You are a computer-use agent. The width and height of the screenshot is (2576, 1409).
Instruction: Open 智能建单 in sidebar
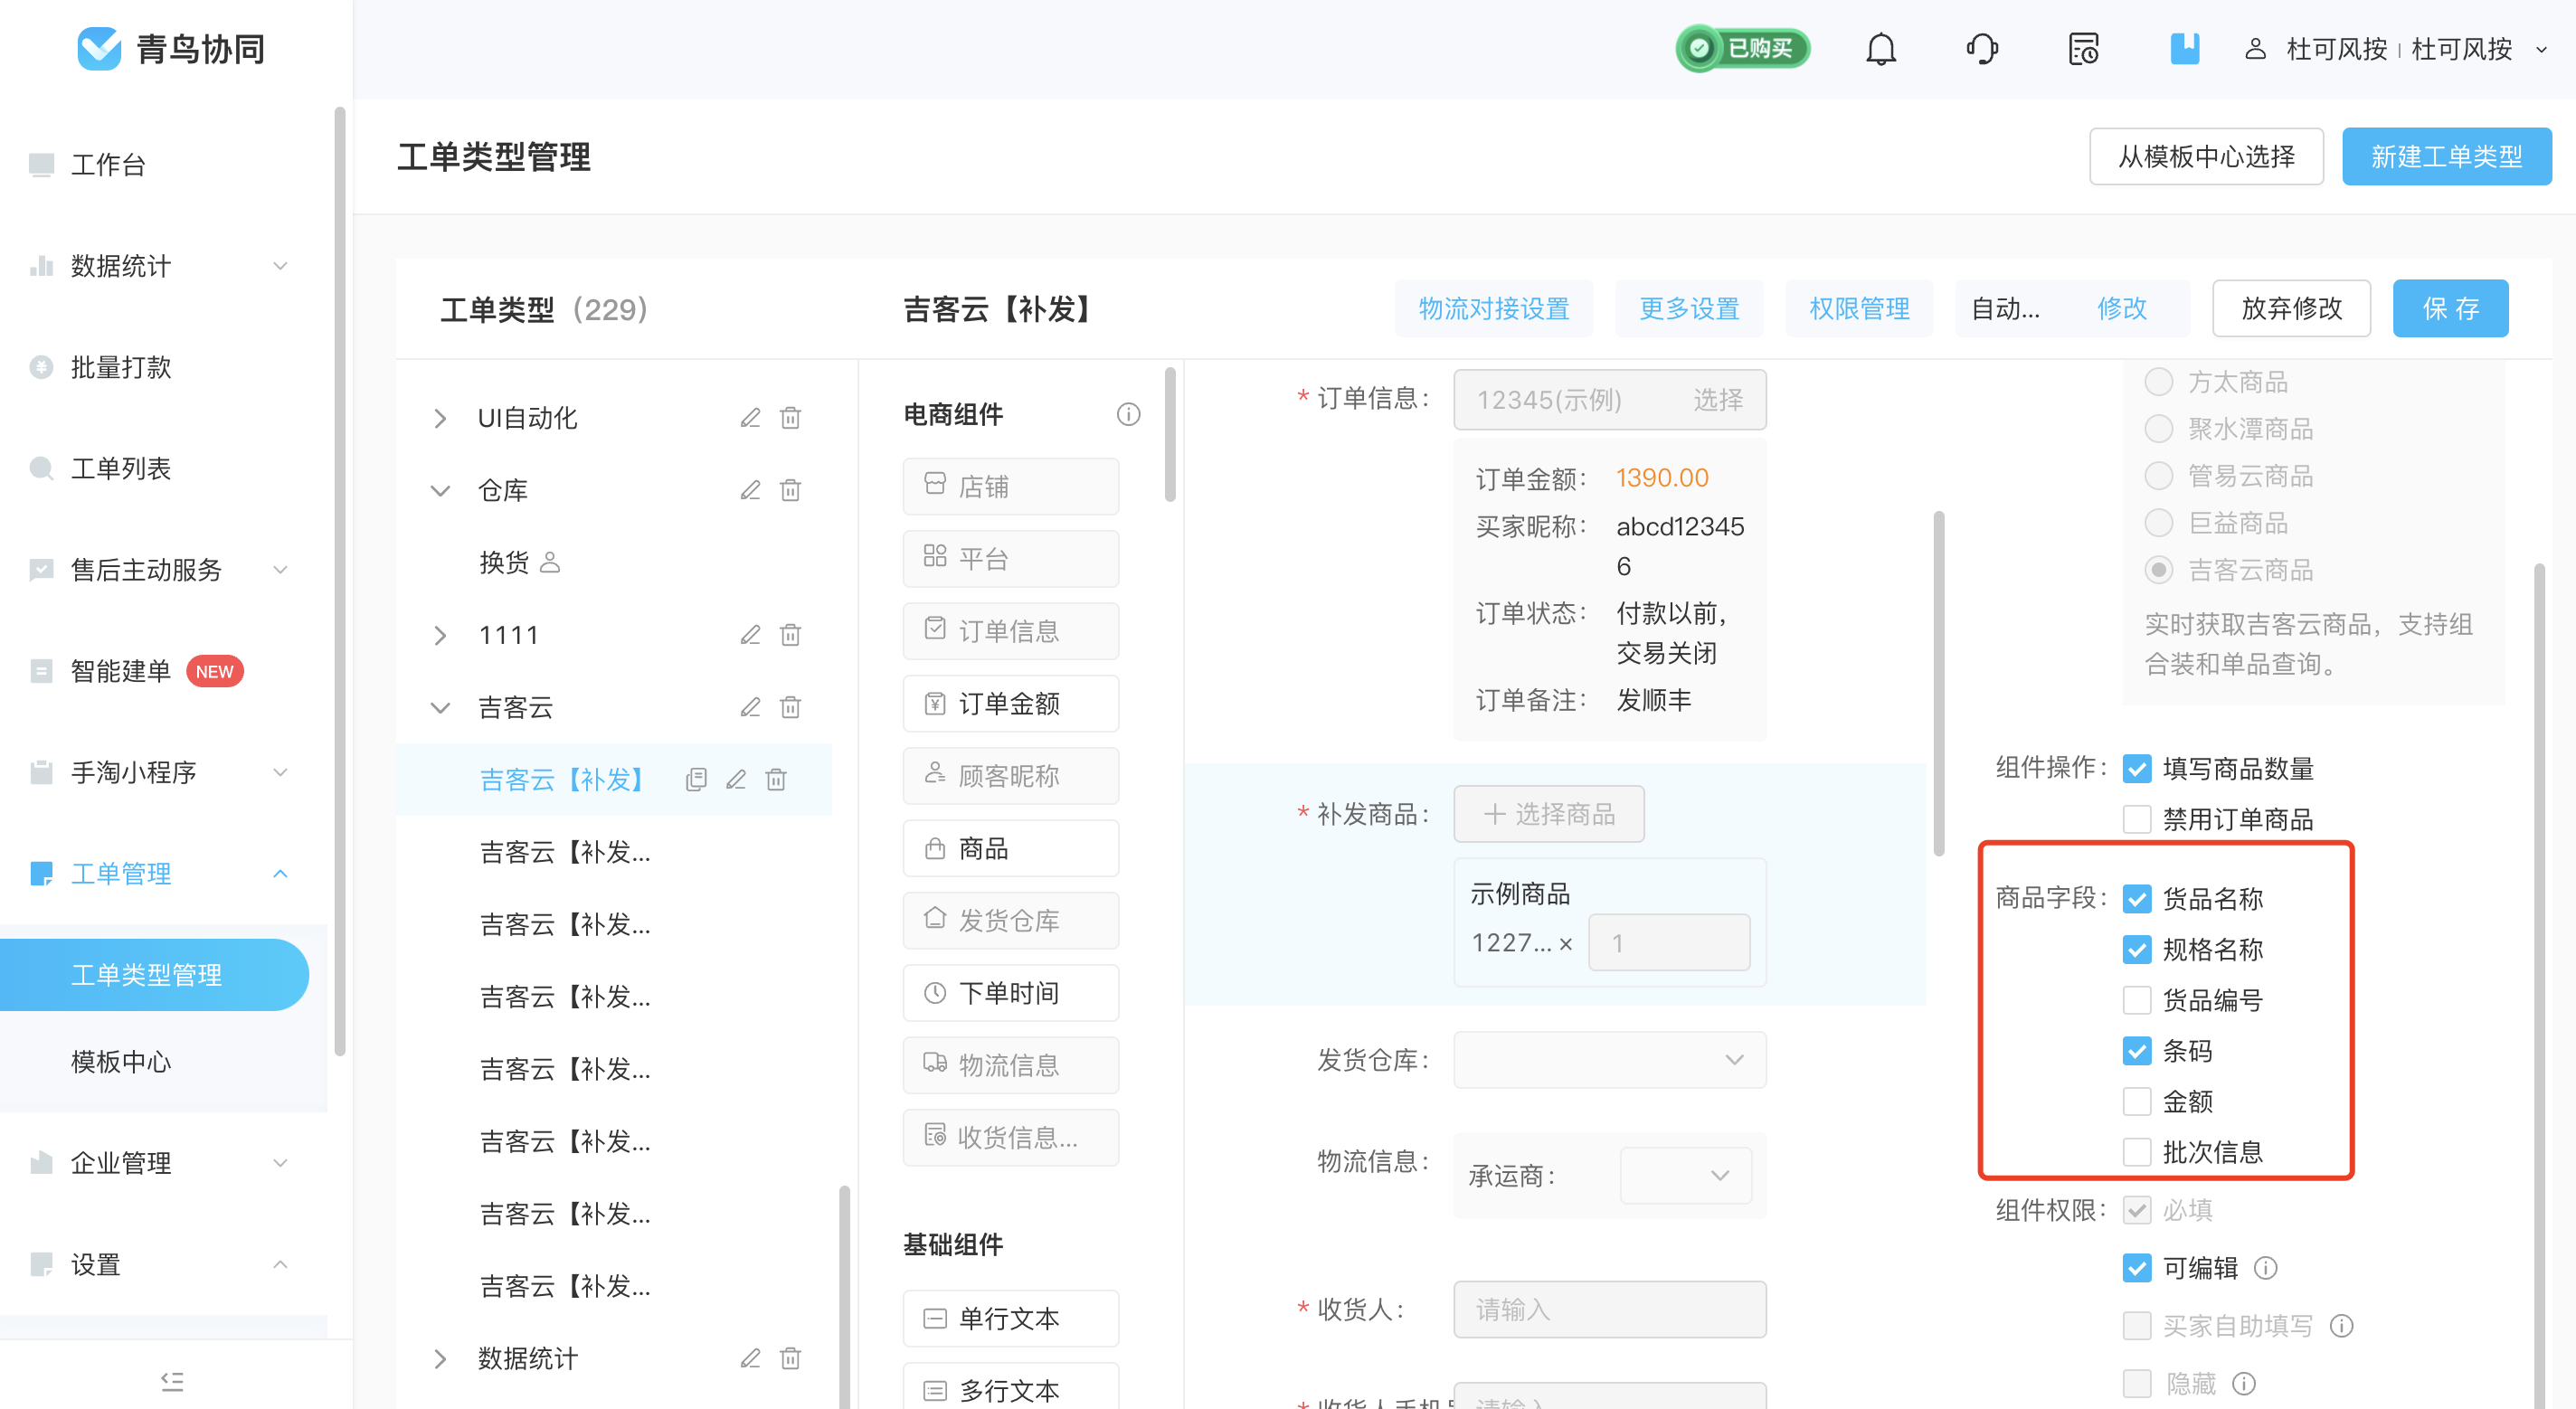121,671
